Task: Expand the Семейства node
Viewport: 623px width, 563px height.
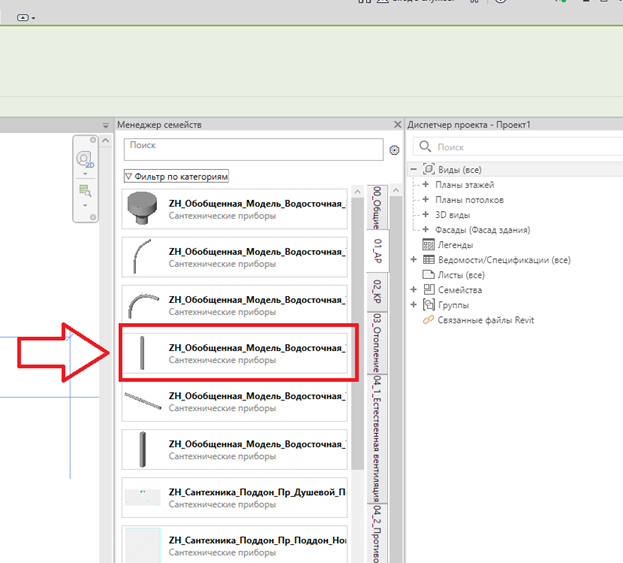Action: (x=414, y=290)
